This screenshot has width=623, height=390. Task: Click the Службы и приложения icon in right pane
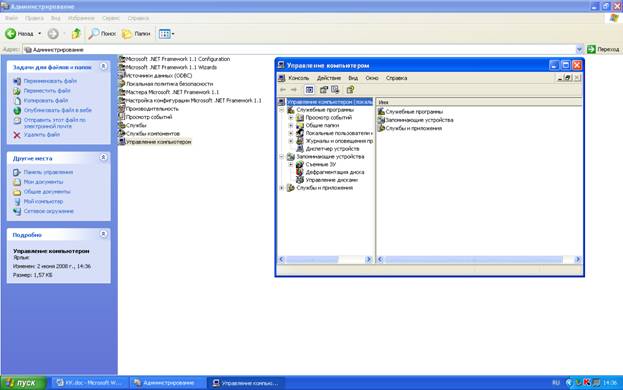pos(381,128)
